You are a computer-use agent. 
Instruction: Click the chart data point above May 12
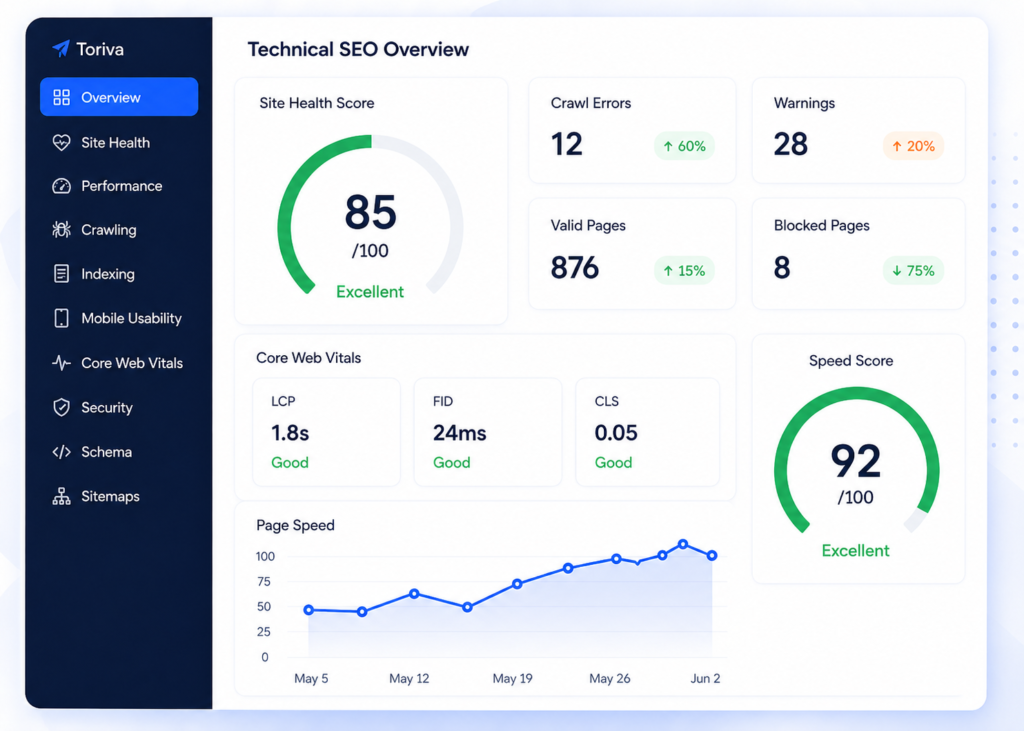coord(414,594)
